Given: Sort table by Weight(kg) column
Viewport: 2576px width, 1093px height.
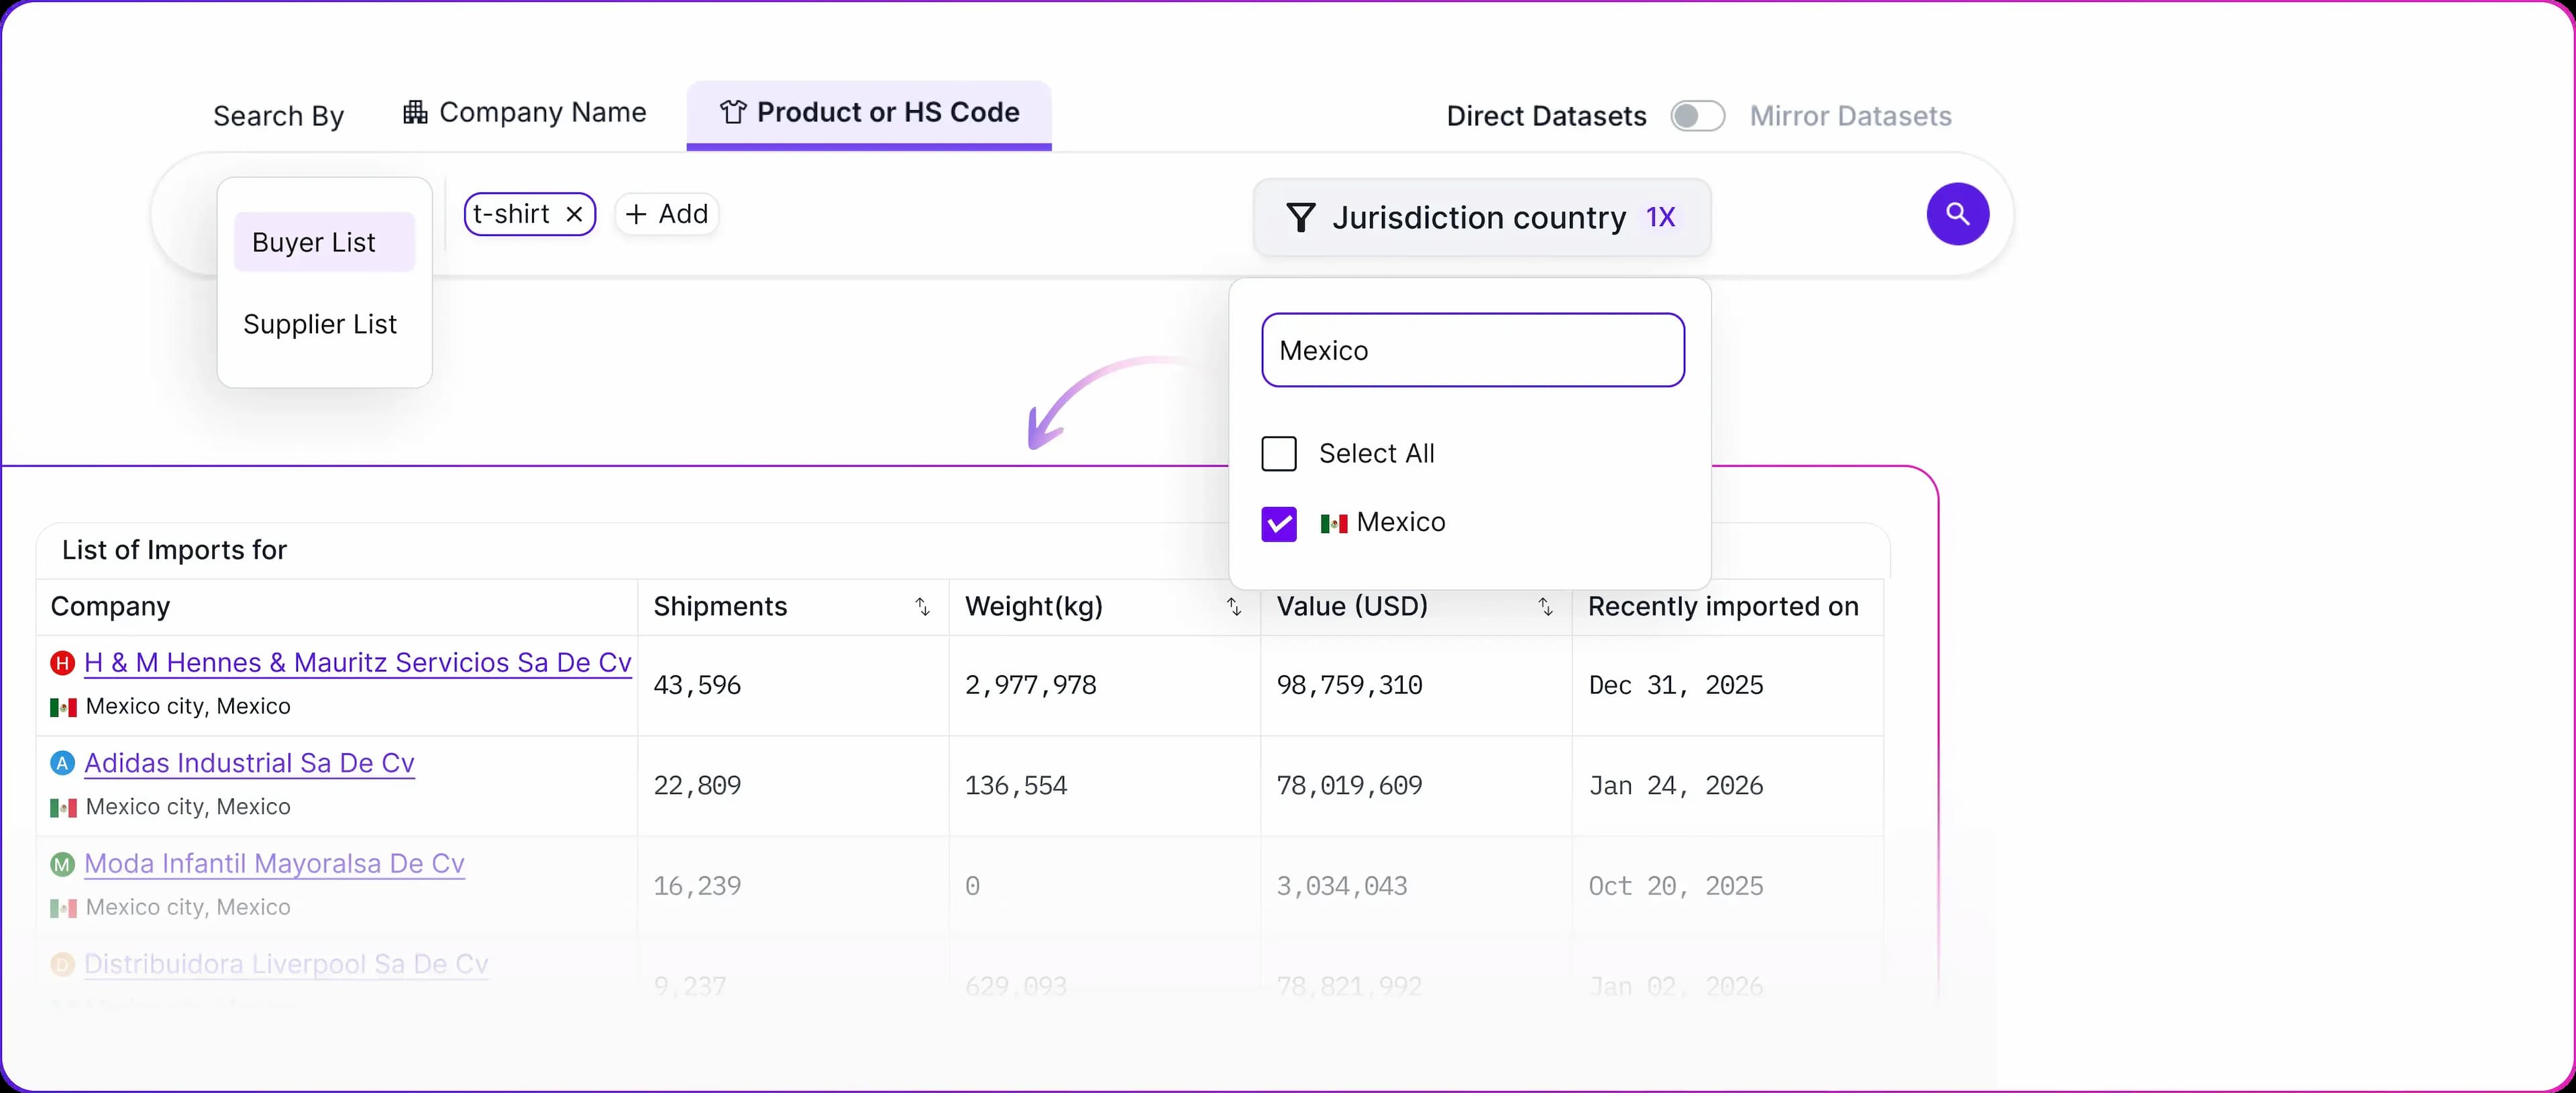Looking at the screenshot, I should click(x=1233, y=607).
